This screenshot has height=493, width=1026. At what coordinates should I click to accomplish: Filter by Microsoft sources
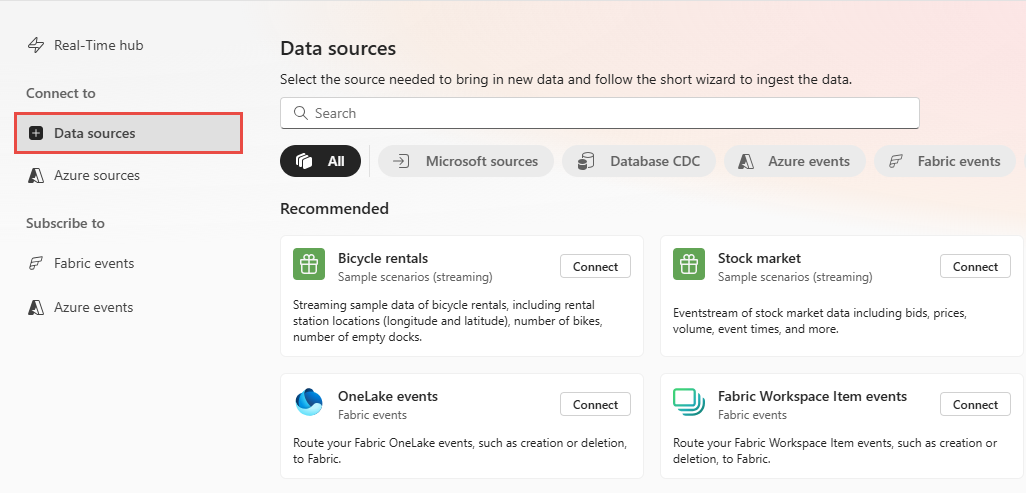tap(465, 161)
